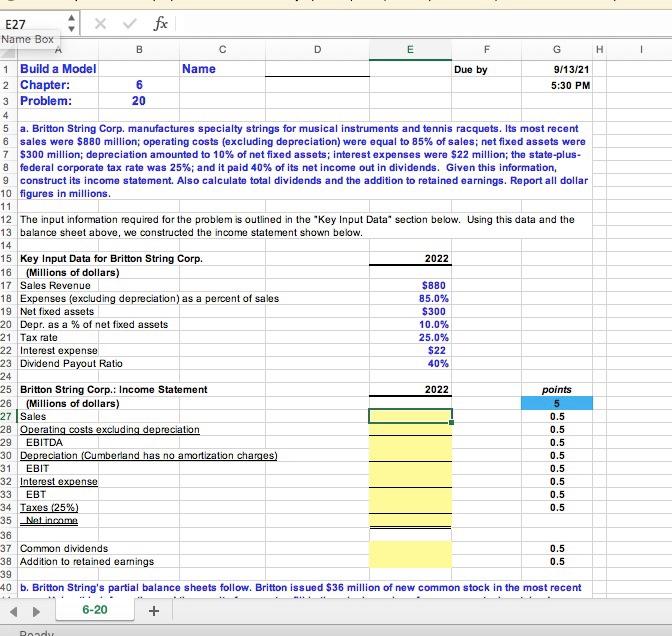This screenshot has width=672, height=636.
Task: Click the $880 Sales Revenue value
Action: (x=434, y=285)
